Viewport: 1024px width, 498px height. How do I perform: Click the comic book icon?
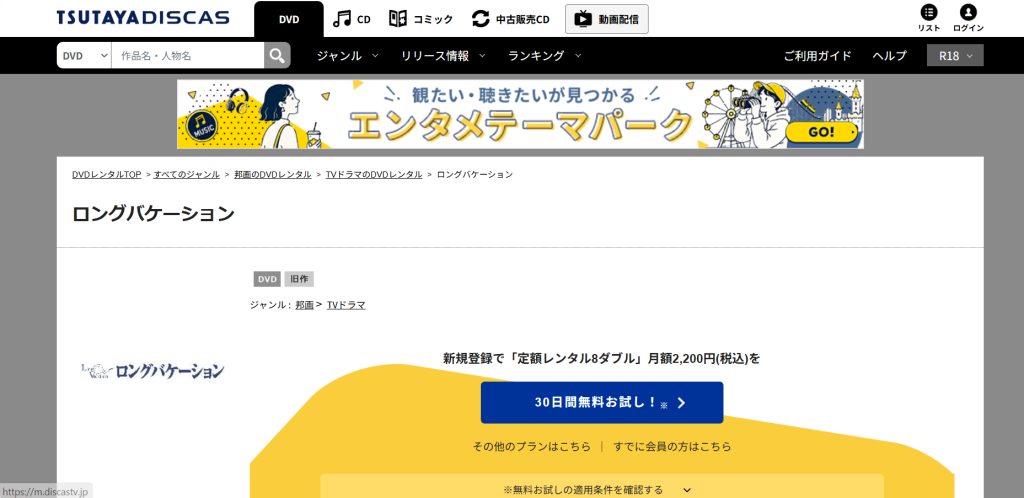click(398, 19)
